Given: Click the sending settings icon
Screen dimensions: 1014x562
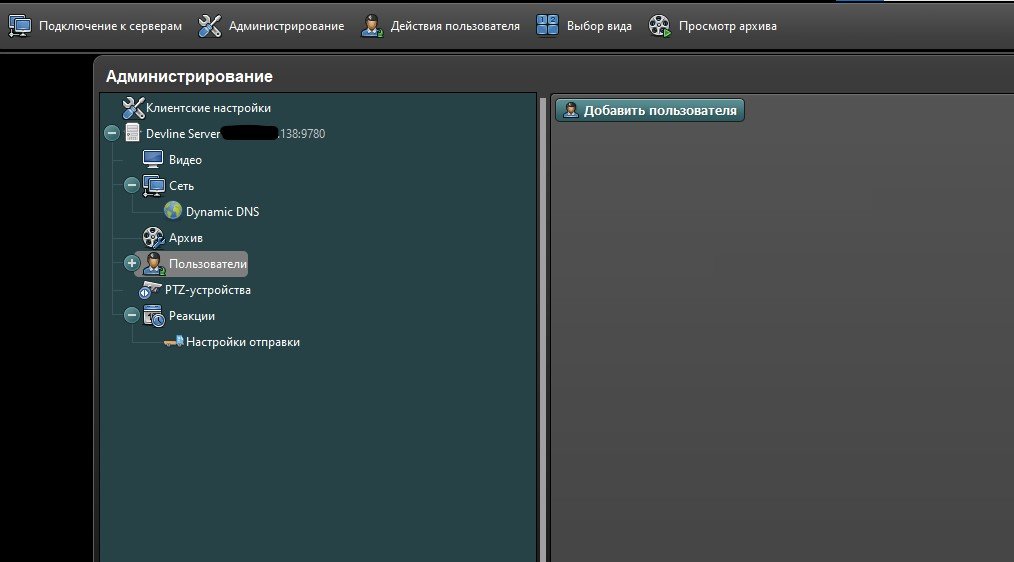Looking at the screenshot, I should tap(173, 342).
